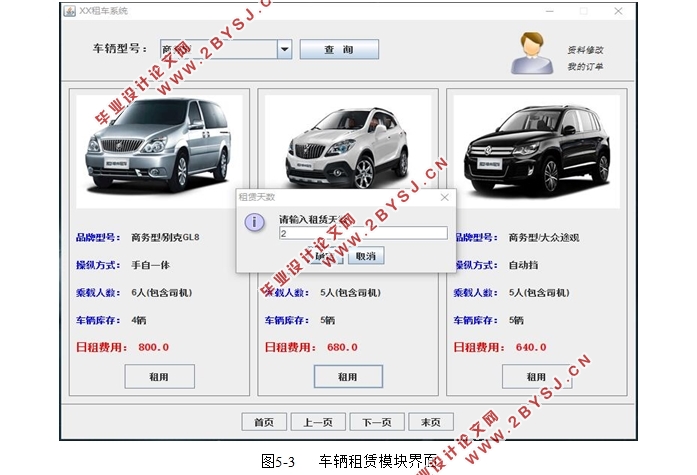Click the 自动挡 transmission text

(x=523, y=265)
